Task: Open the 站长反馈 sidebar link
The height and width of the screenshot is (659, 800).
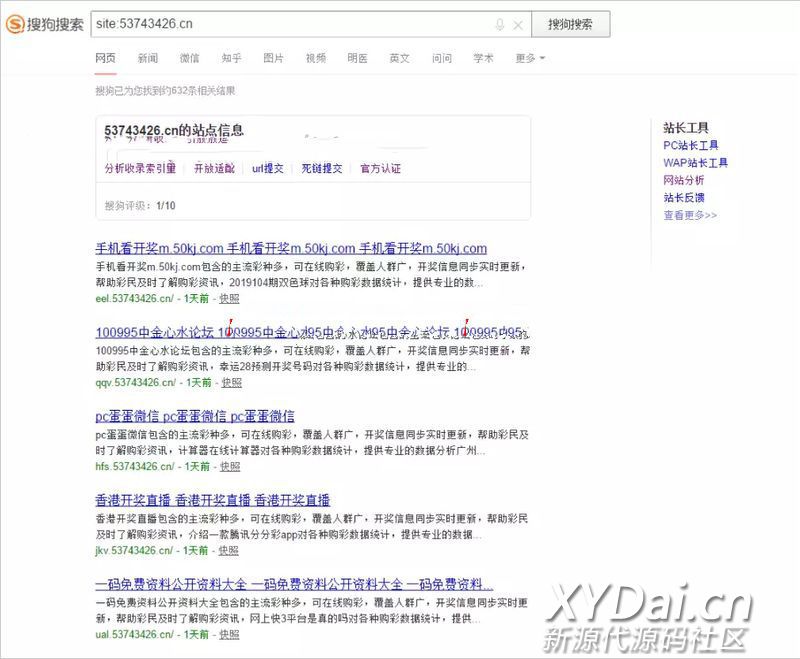Action: pyautogui.click(x=684, y=197)
